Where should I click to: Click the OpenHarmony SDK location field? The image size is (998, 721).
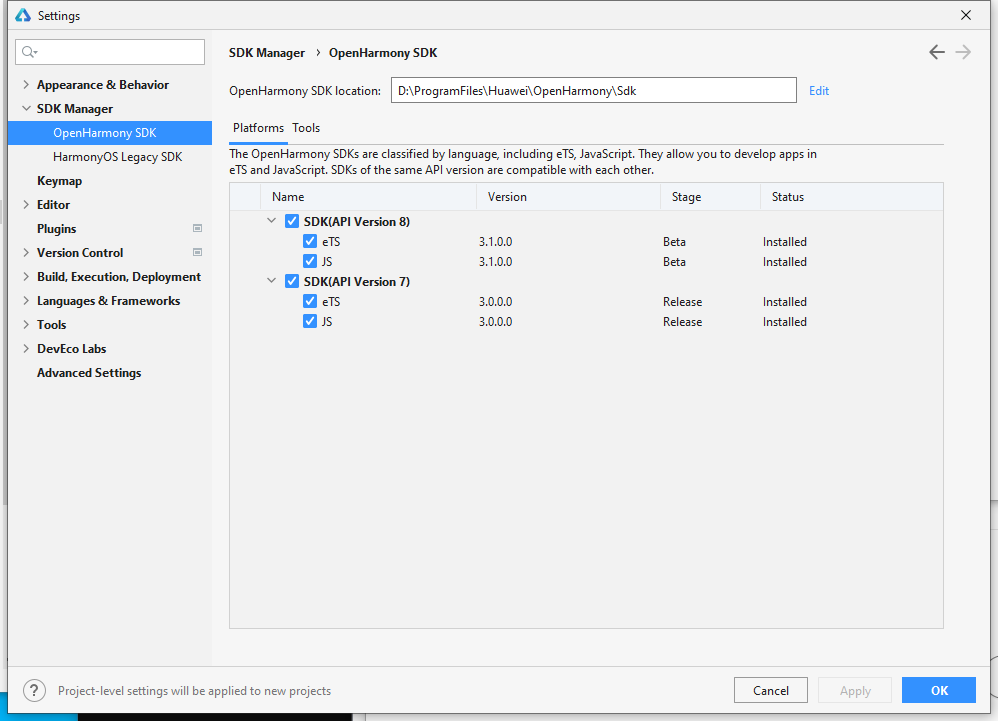pos(594,90)
